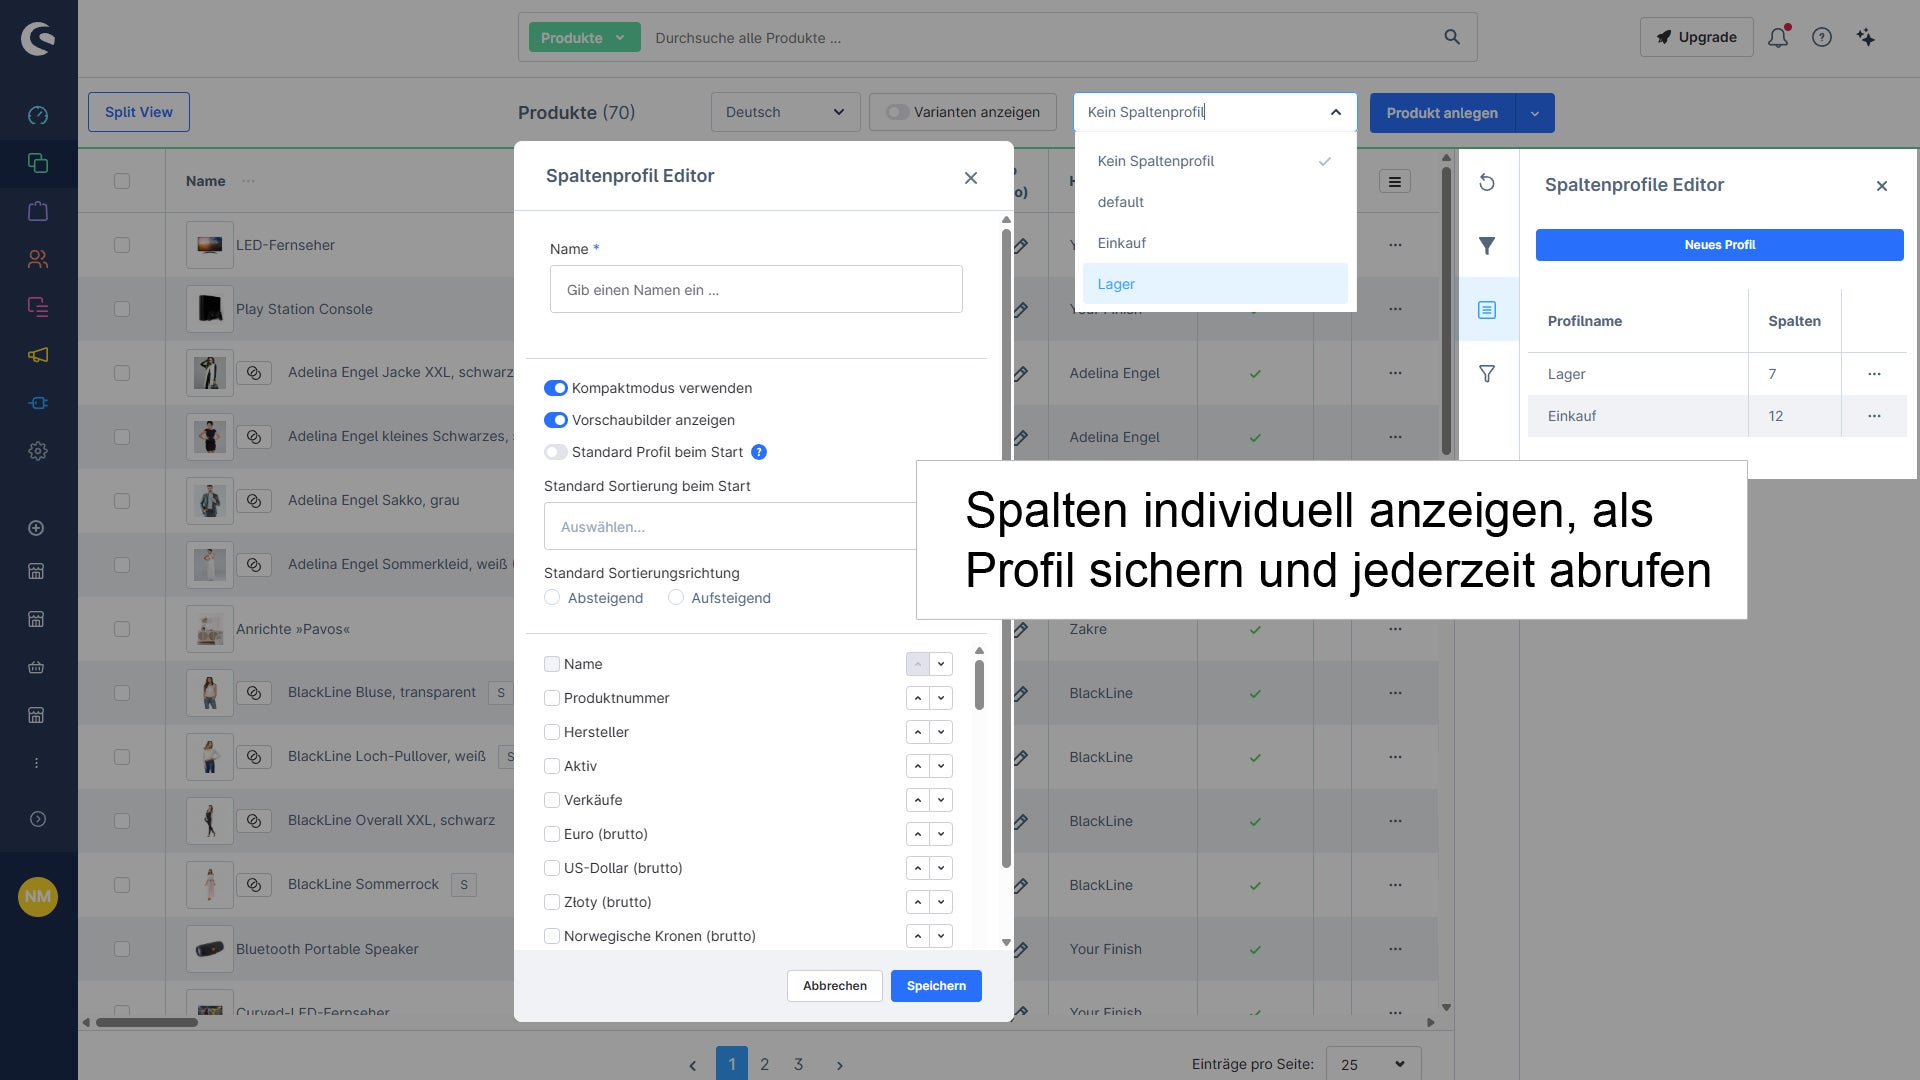Click the reset arrow icon in side panel
The width and height of the screenshot is (1920, 1080).
(x=1487, y=182)
